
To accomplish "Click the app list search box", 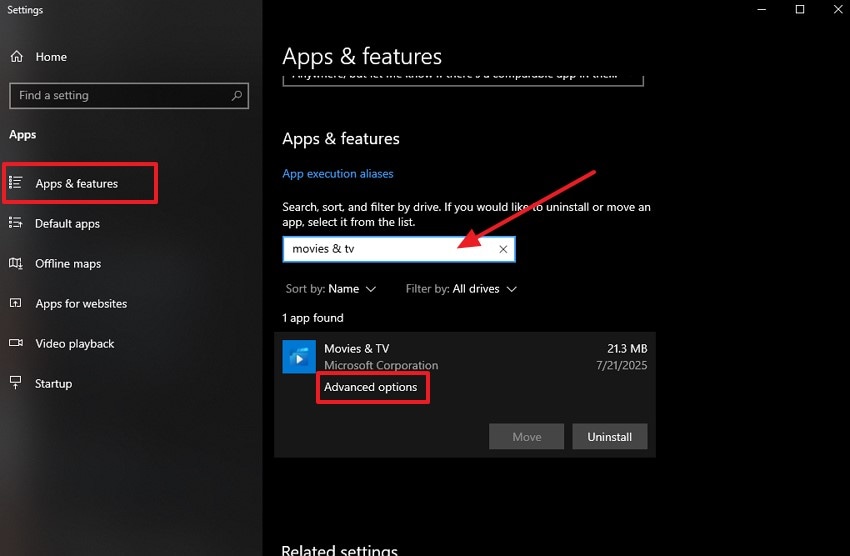I will pyautogui.click(x=399, y=249).
